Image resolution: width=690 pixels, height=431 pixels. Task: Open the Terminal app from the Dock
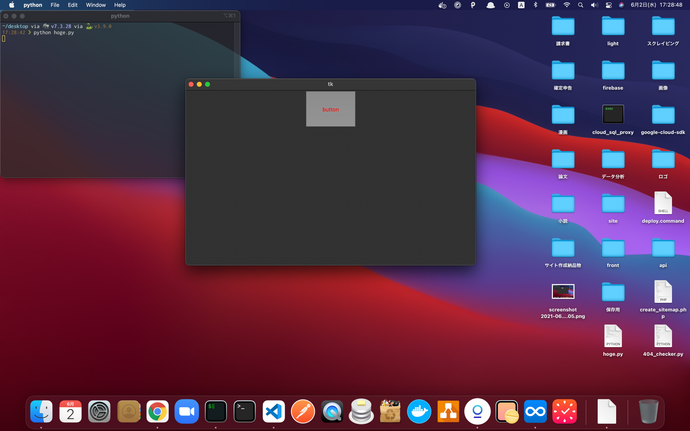245,411
